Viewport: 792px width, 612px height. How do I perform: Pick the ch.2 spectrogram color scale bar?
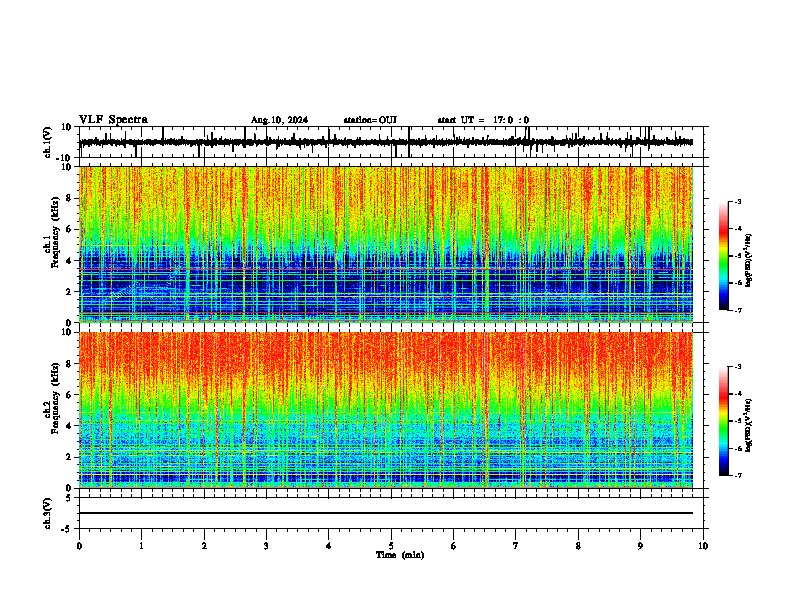[x=724, y=421]
